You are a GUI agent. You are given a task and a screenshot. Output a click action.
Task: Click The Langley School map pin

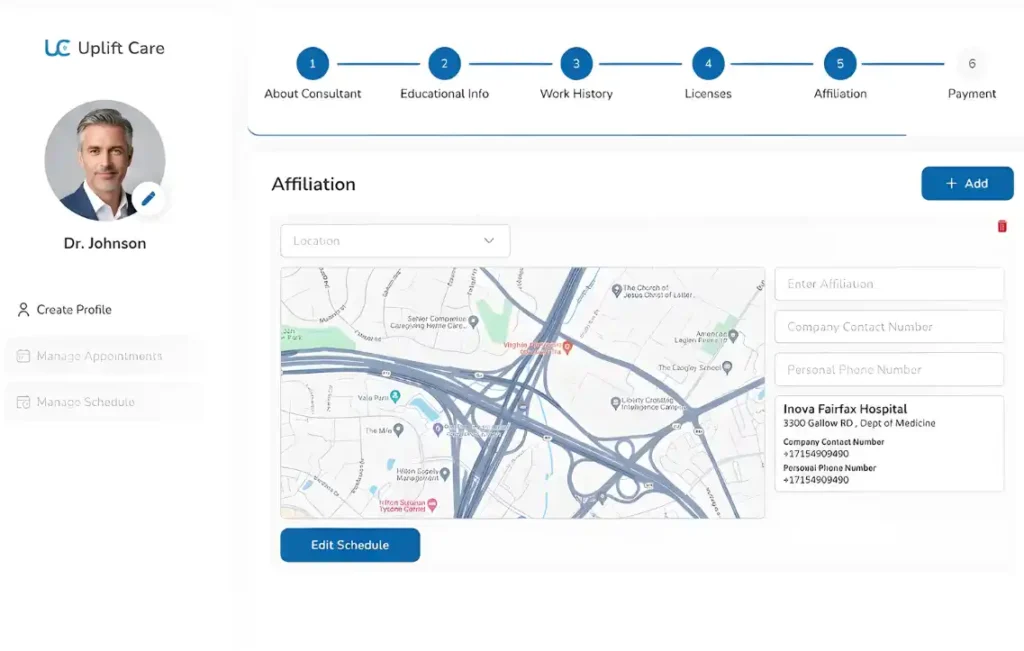tap(727, 368)
